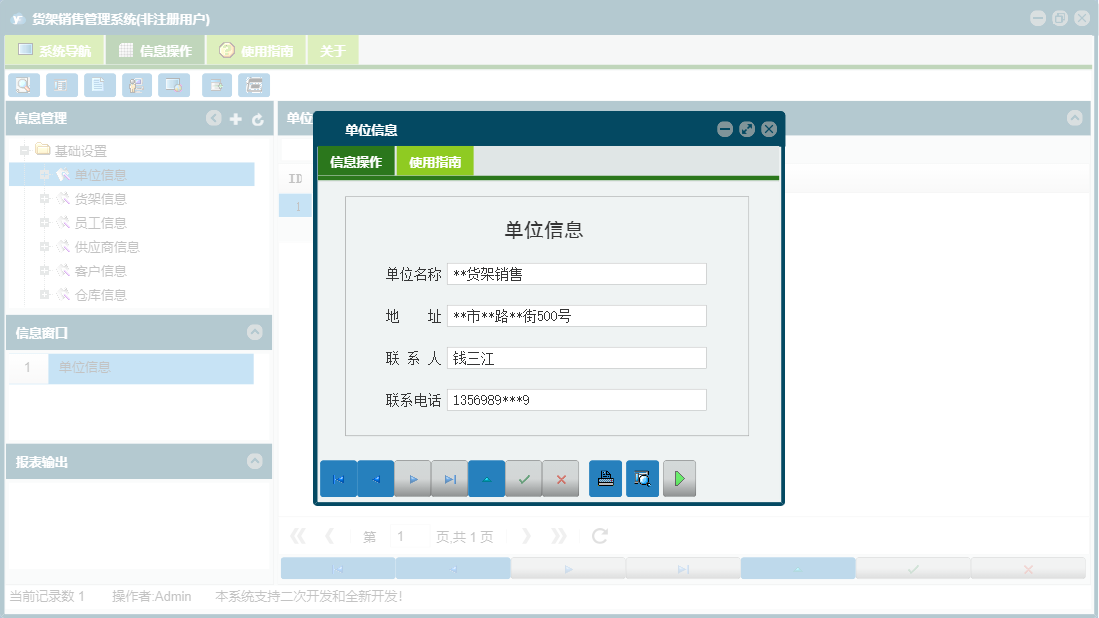Image resolution: width=1099 pixels, height=618 pixels.
Task: Click the previous record arrow
Action: click(x=375, y=478)
